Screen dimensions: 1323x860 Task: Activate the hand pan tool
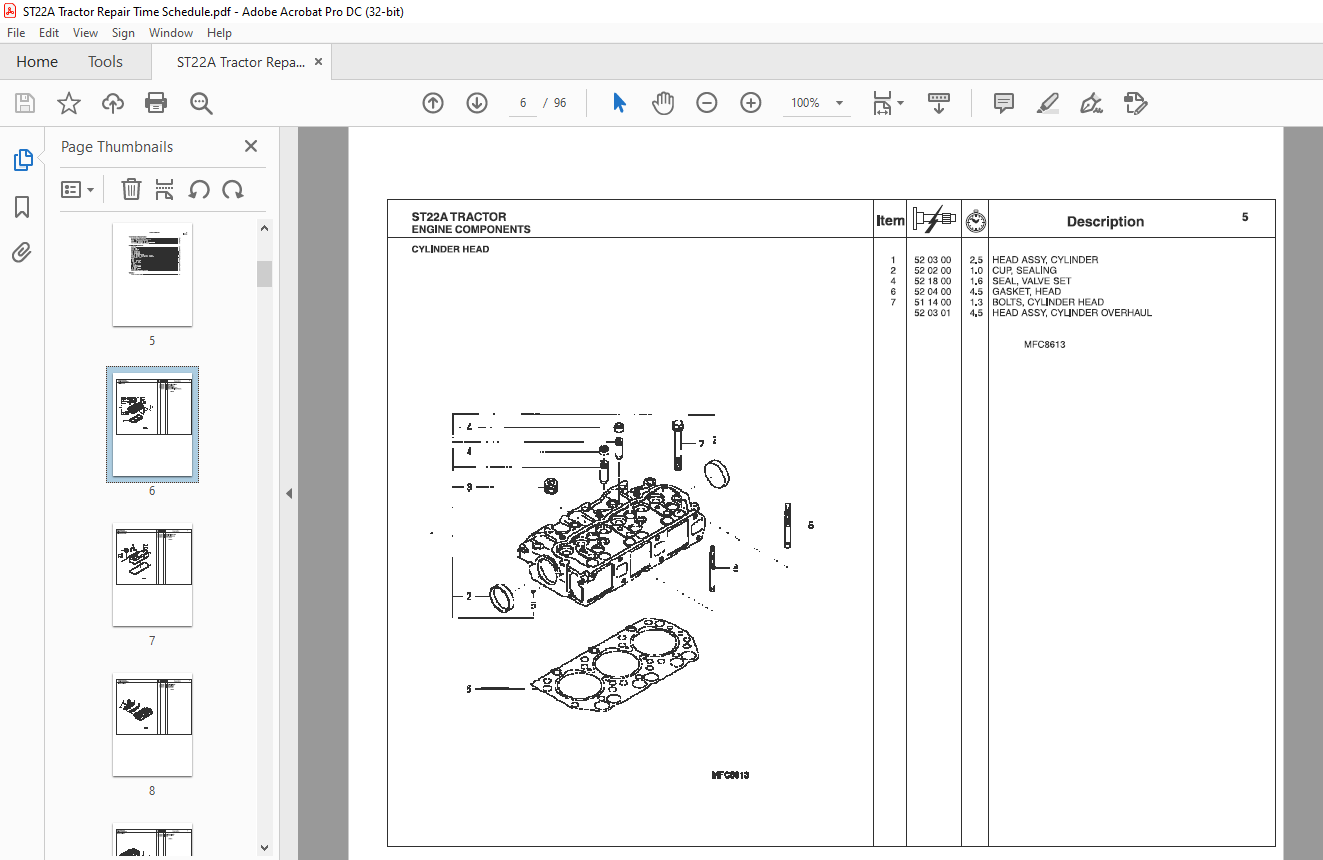(x=663, y=103)
